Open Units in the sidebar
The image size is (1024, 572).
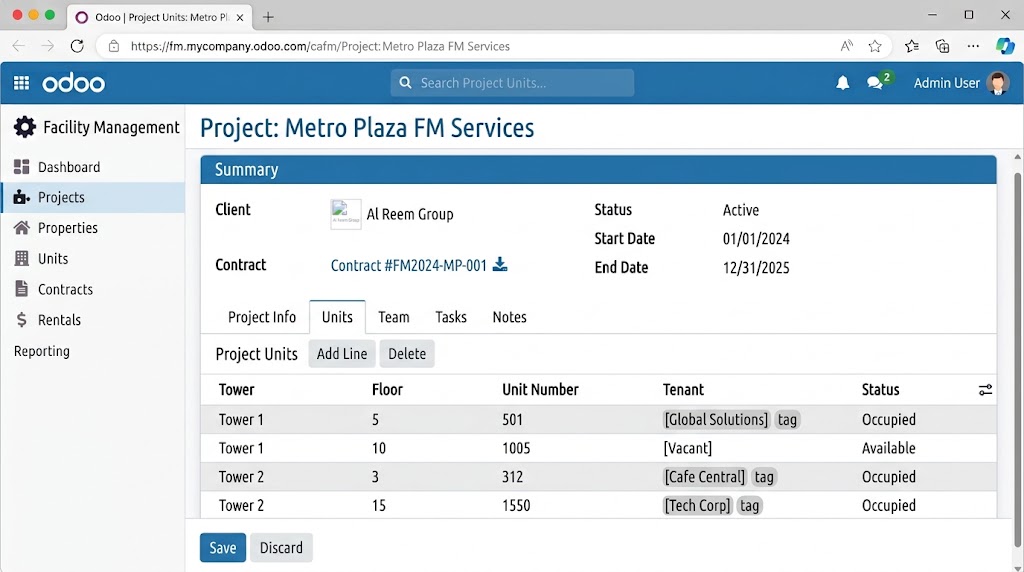click(93, 259)
